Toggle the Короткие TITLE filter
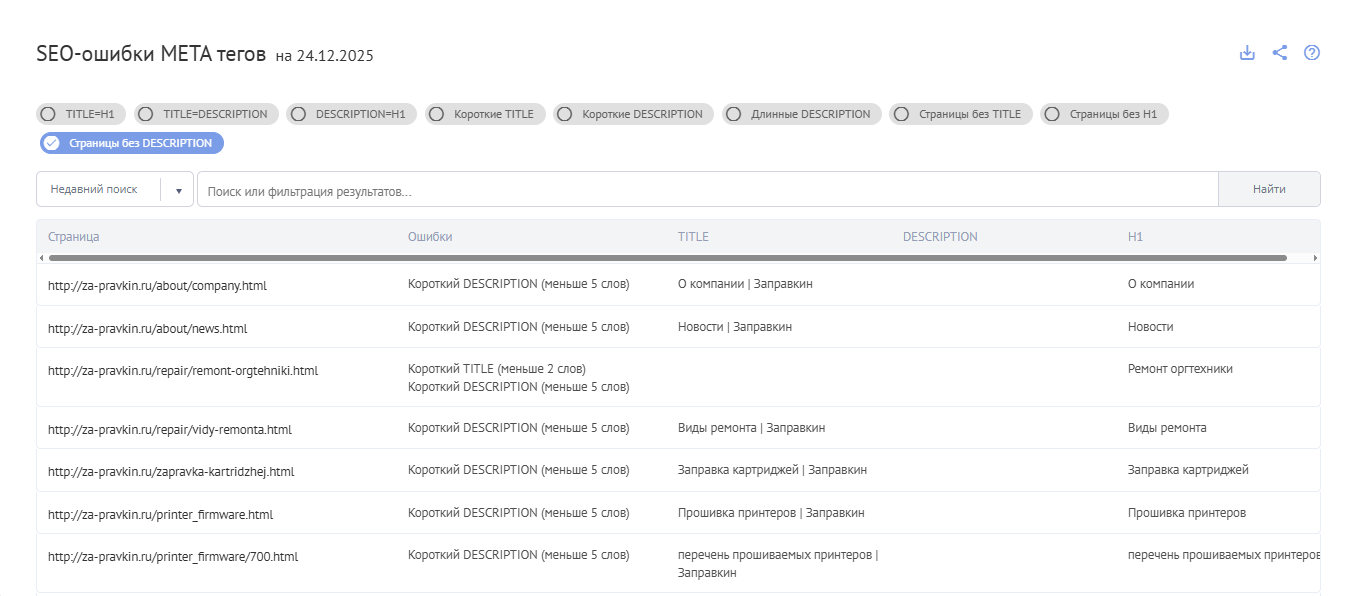The height and width of the screenshot is (596, 1354). coord(485,114)
